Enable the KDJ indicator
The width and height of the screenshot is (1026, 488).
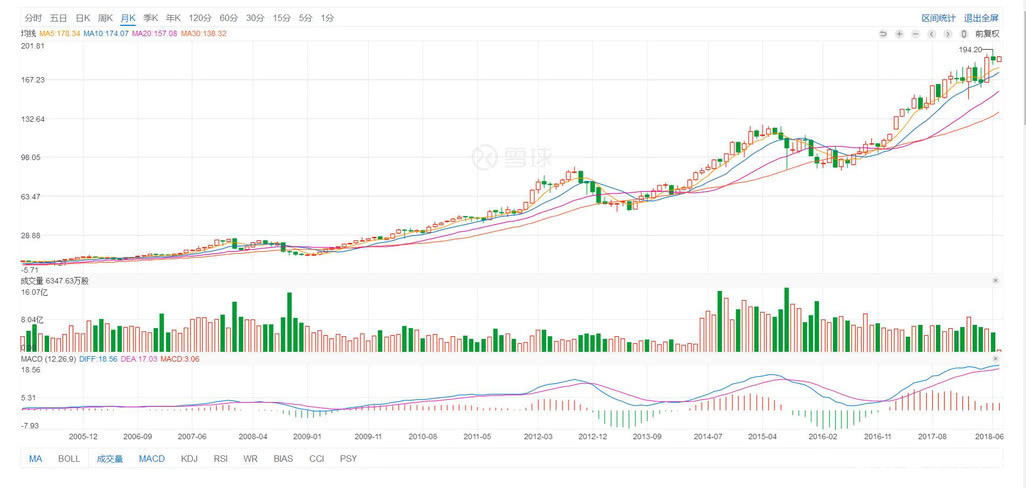pos(189,459)
